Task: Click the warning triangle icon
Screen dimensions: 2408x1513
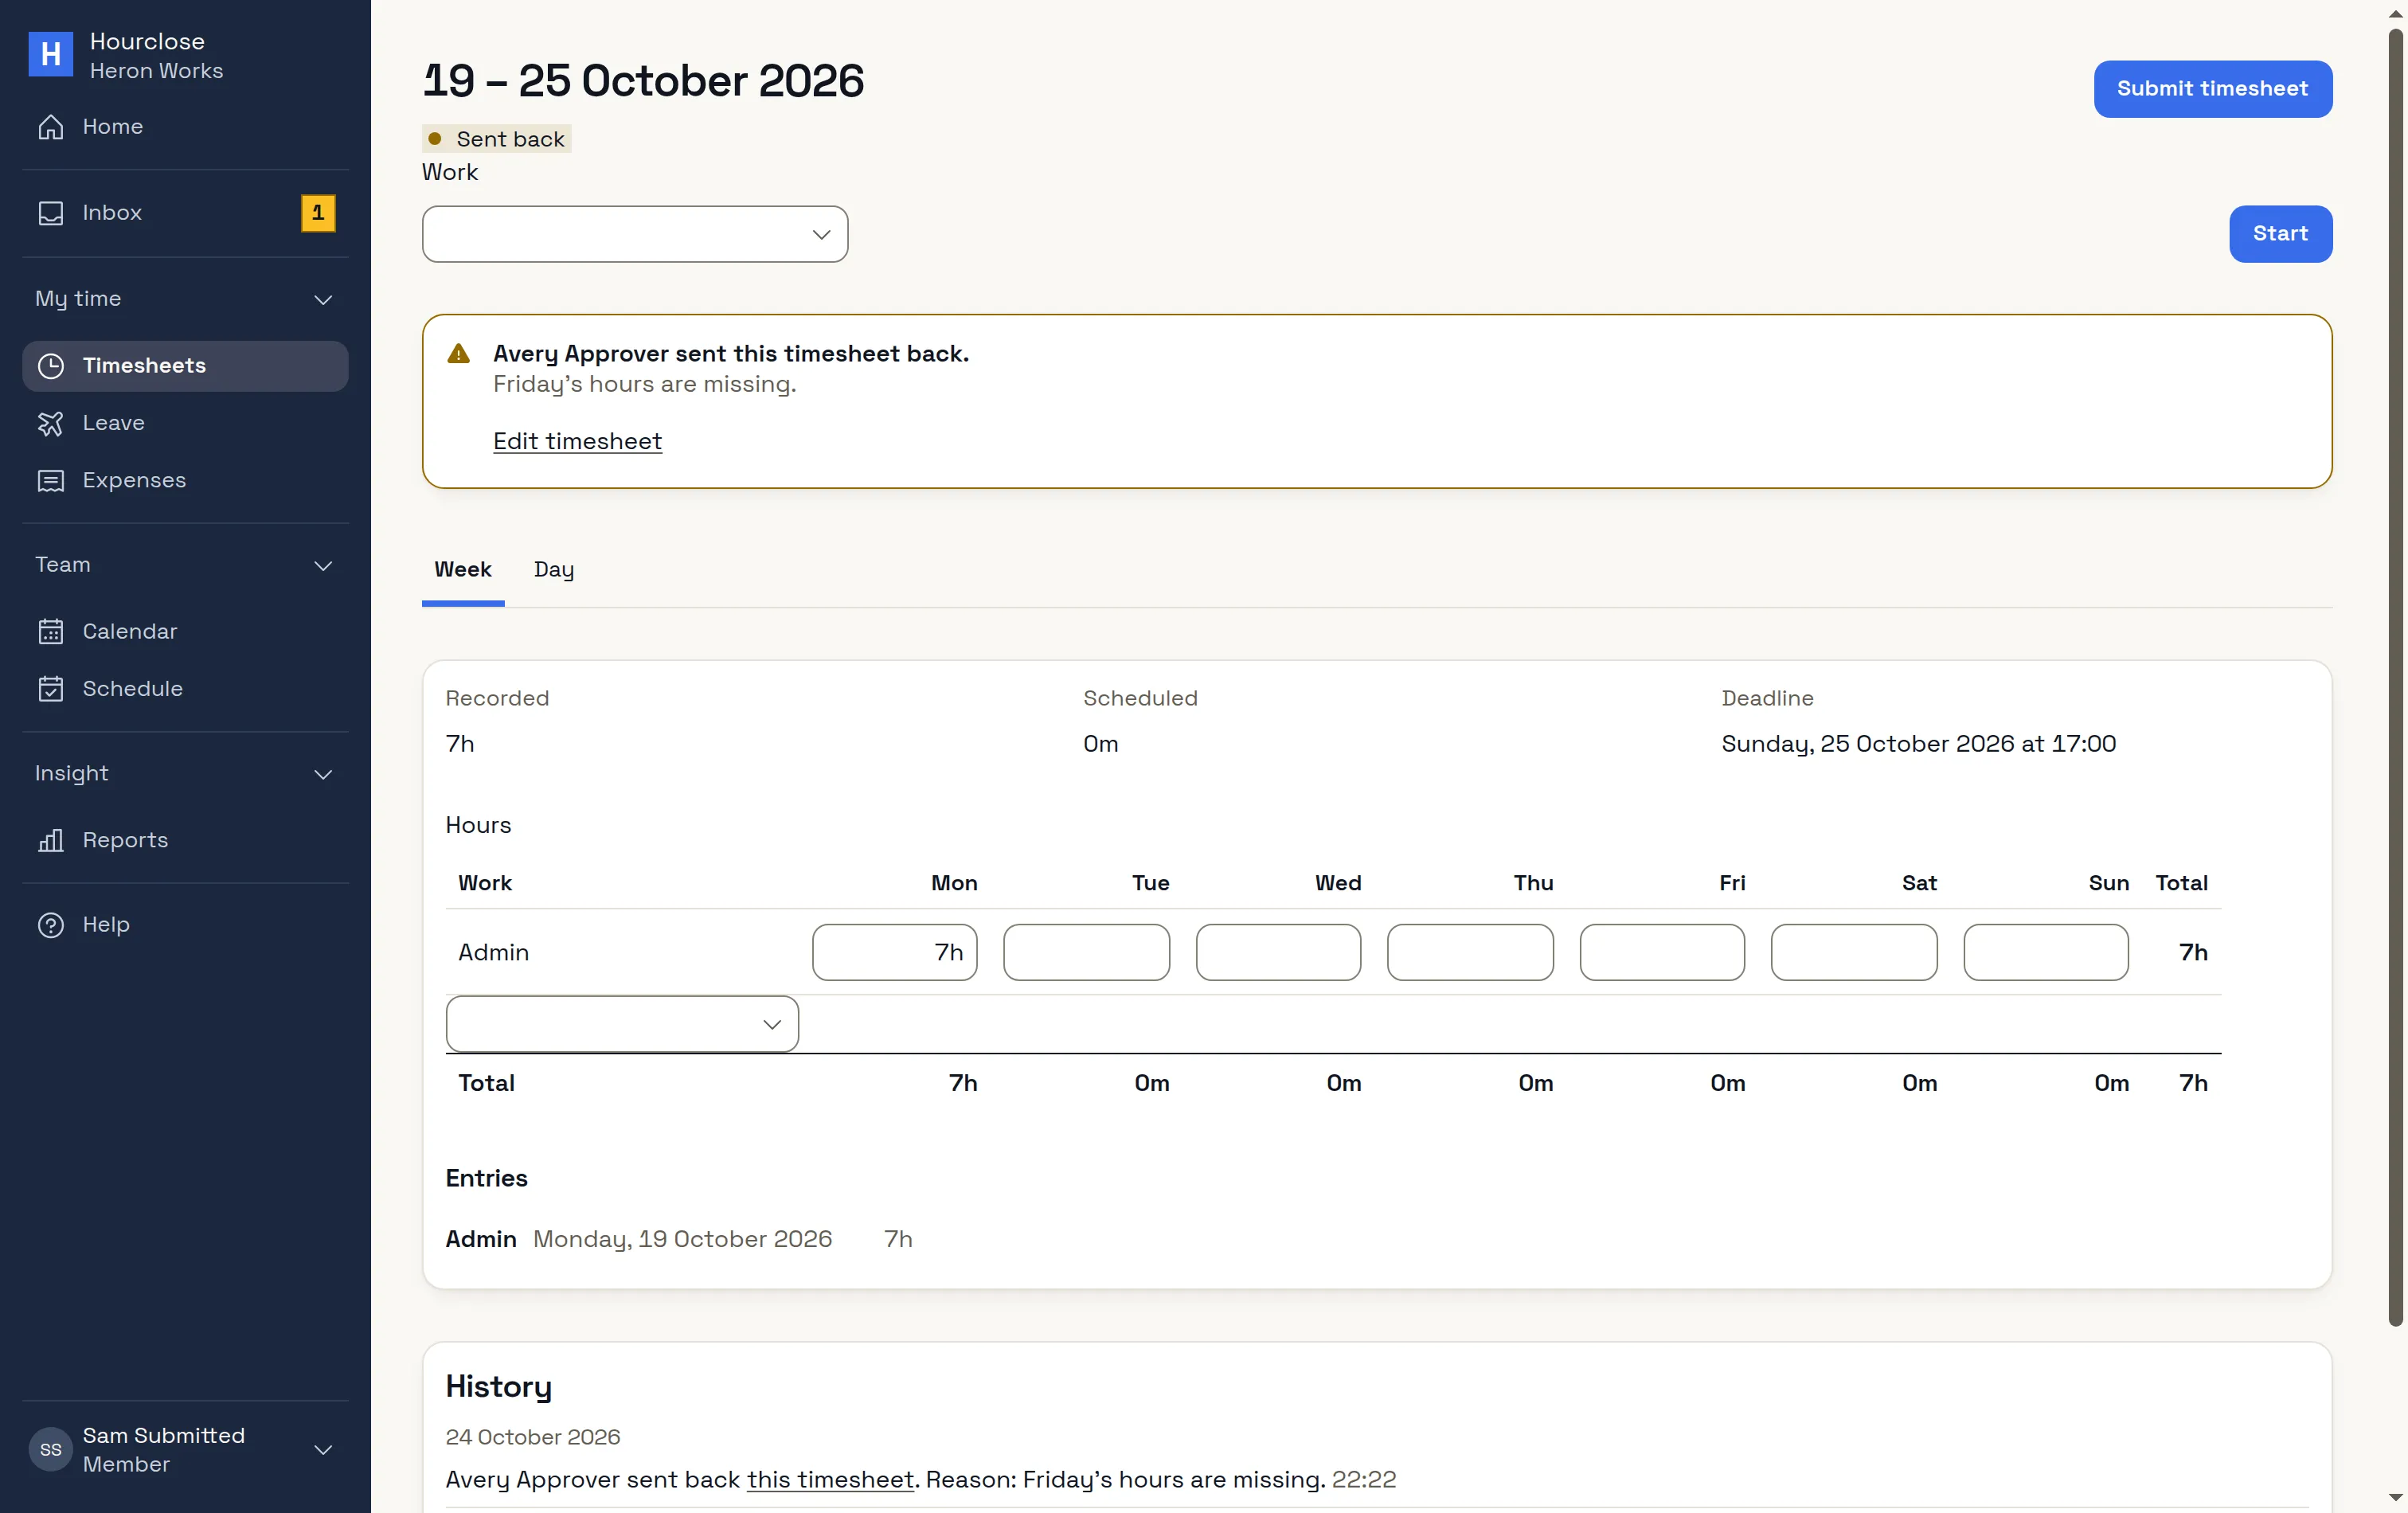Action: pos(458,354)
